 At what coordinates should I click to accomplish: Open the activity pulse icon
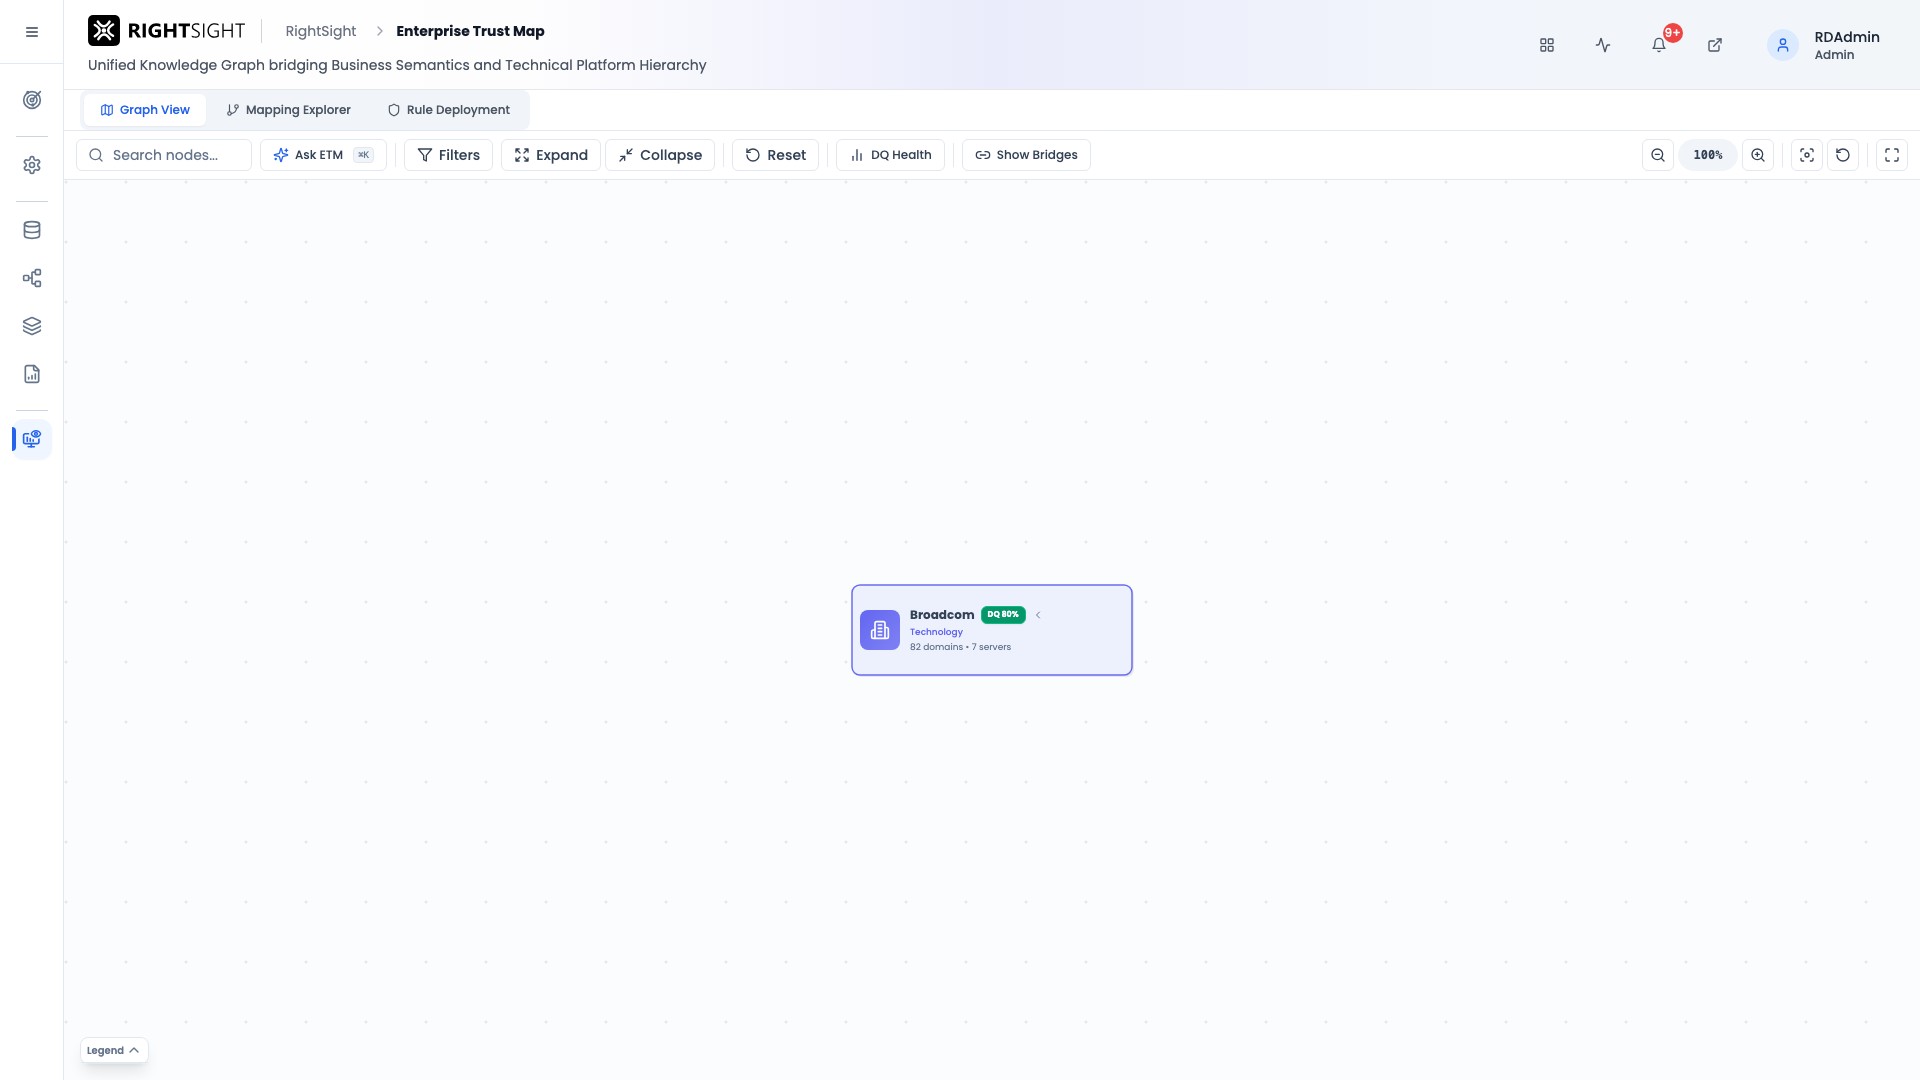[1603, 45]
